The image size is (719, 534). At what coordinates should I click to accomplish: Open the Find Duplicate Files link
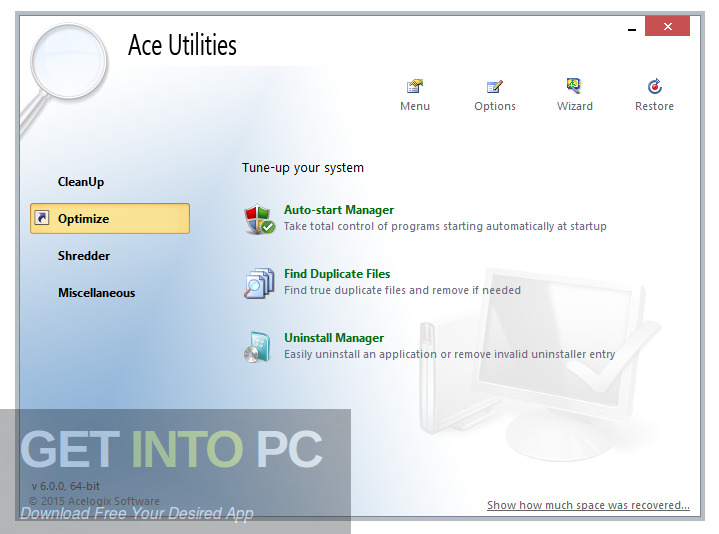tap(337, 274)
